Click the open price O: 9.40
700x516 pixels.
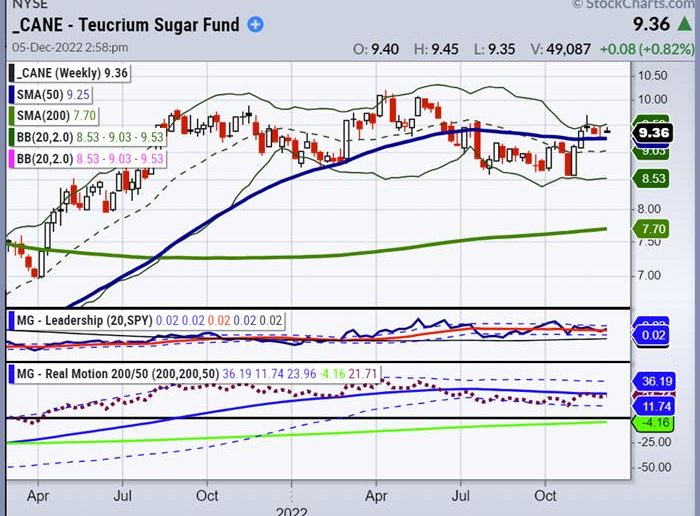pyautogui.click(x=376, y=49)
